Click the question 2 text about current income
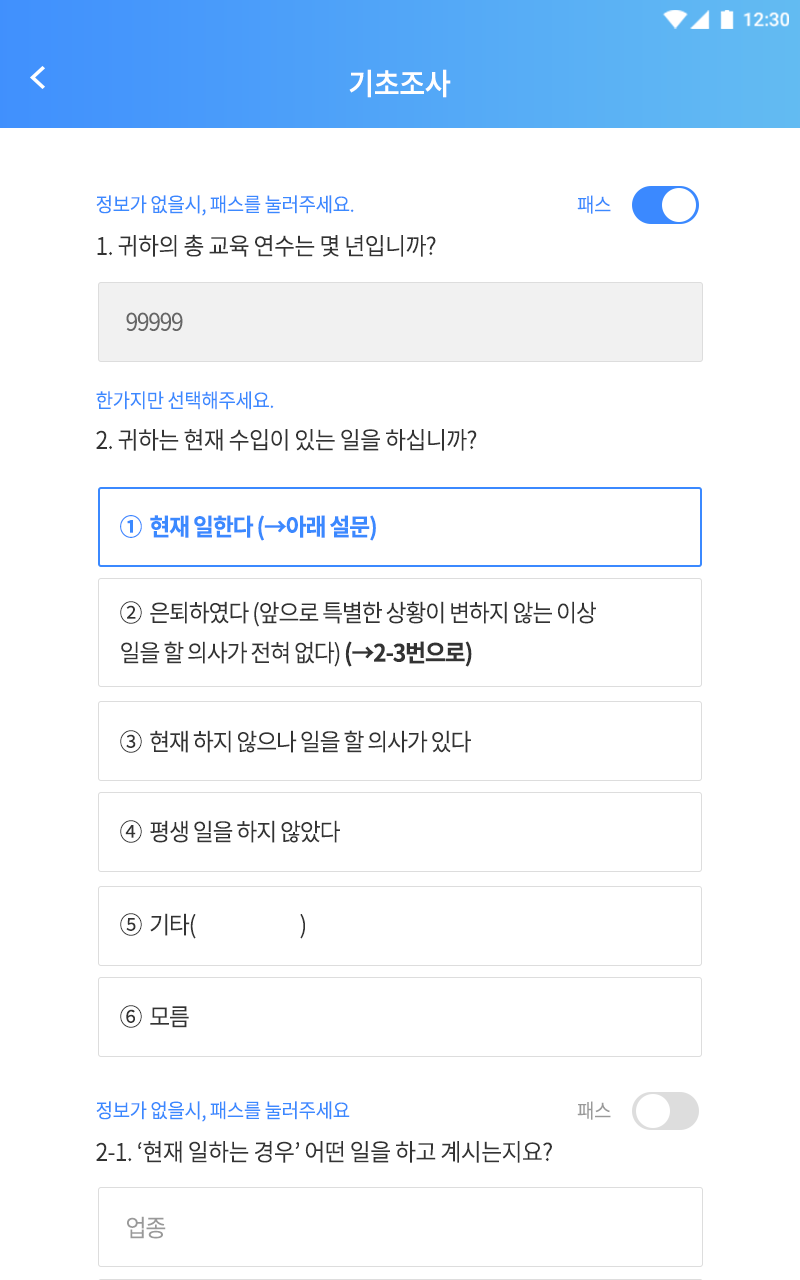 [x=286, y=440]
